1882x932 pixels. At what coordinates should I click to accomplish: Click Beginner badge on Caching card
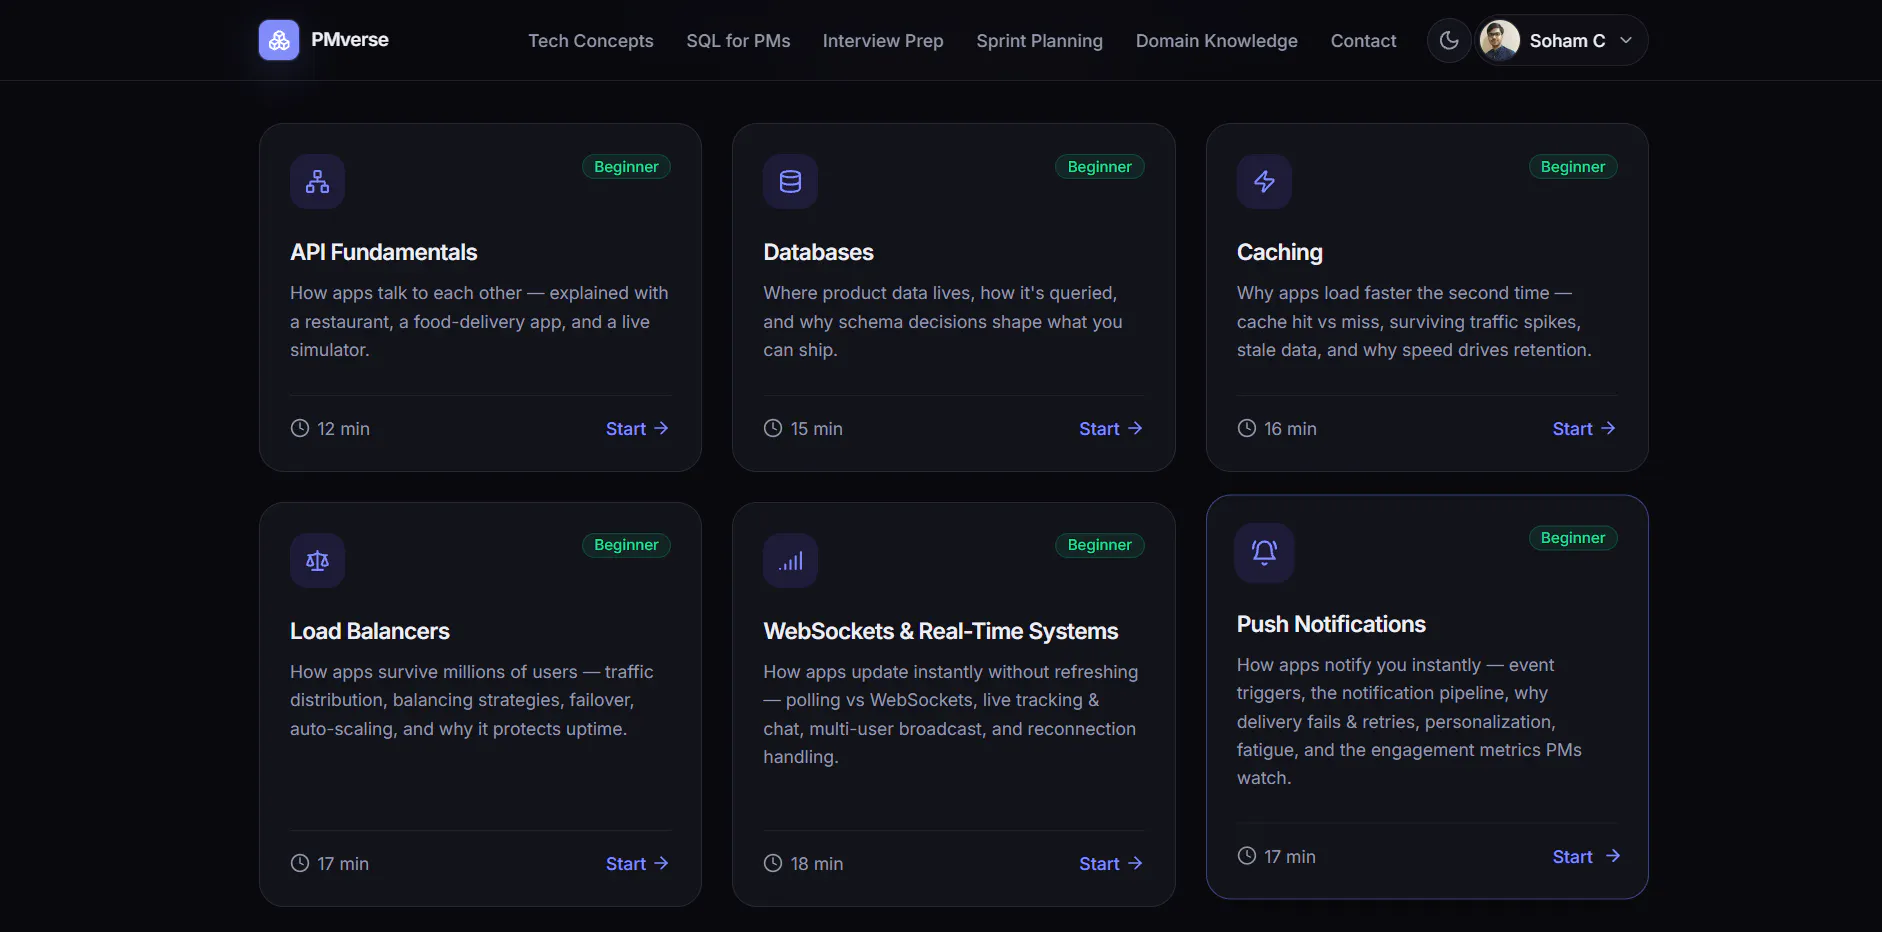pyautogui.click(x=1572, y=167)
